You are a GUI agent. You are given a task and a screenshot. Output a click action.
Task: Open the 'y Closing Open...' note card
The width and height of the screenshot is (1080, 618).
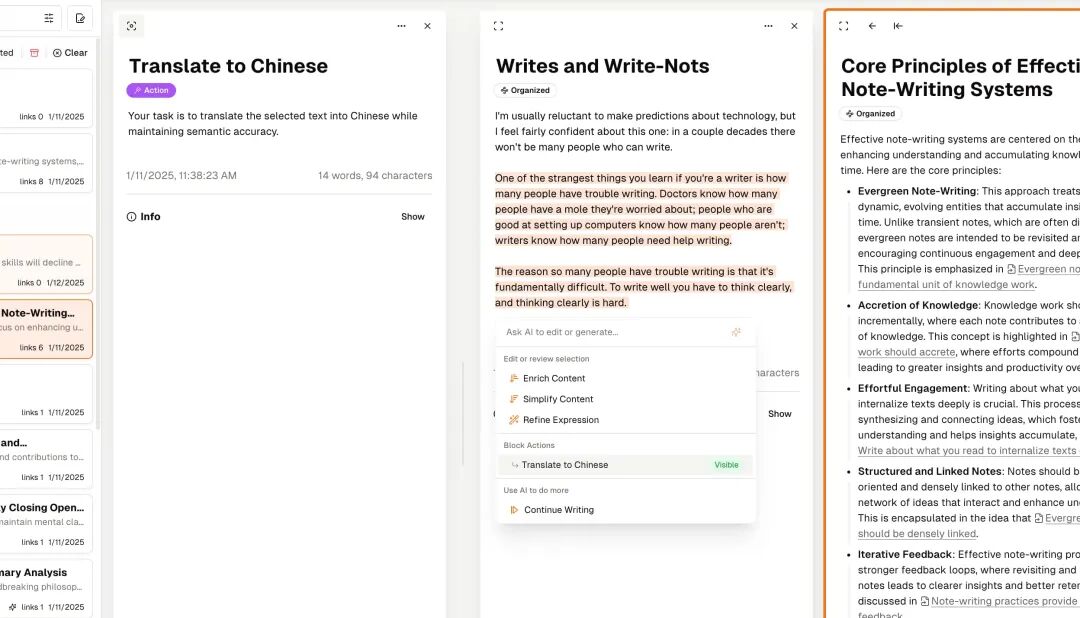pos(46,524)
